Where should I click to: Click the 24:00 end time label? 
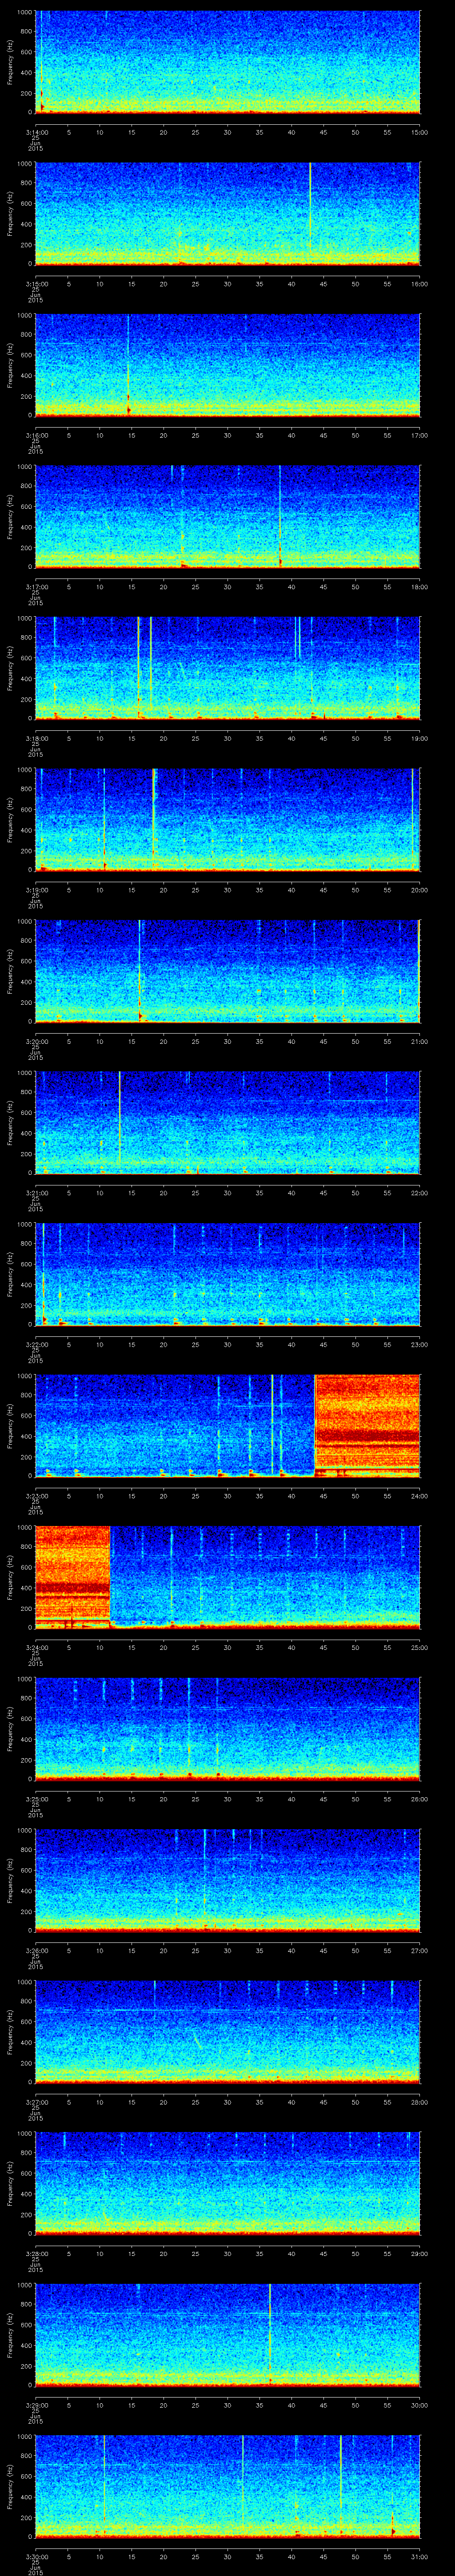419,1496
